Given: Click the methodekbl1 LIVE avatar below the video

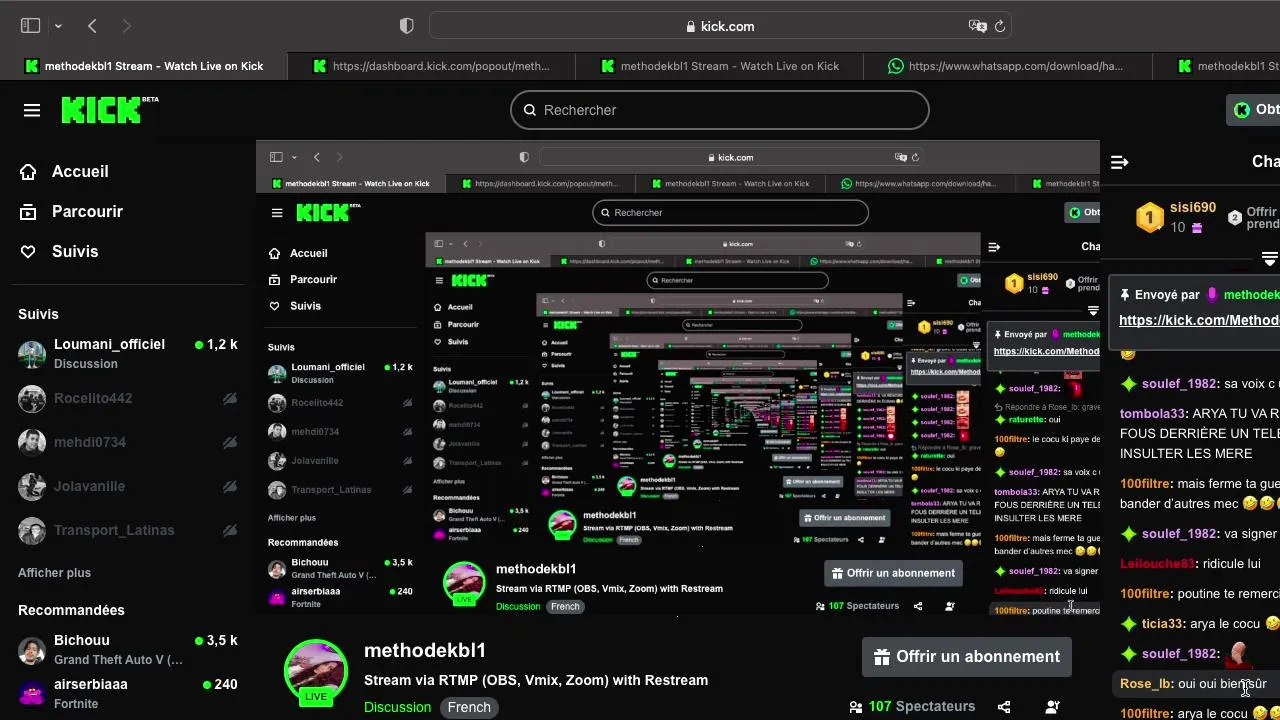Looking at the screenshot, I should pyautogui.click(x=316, y=671).
